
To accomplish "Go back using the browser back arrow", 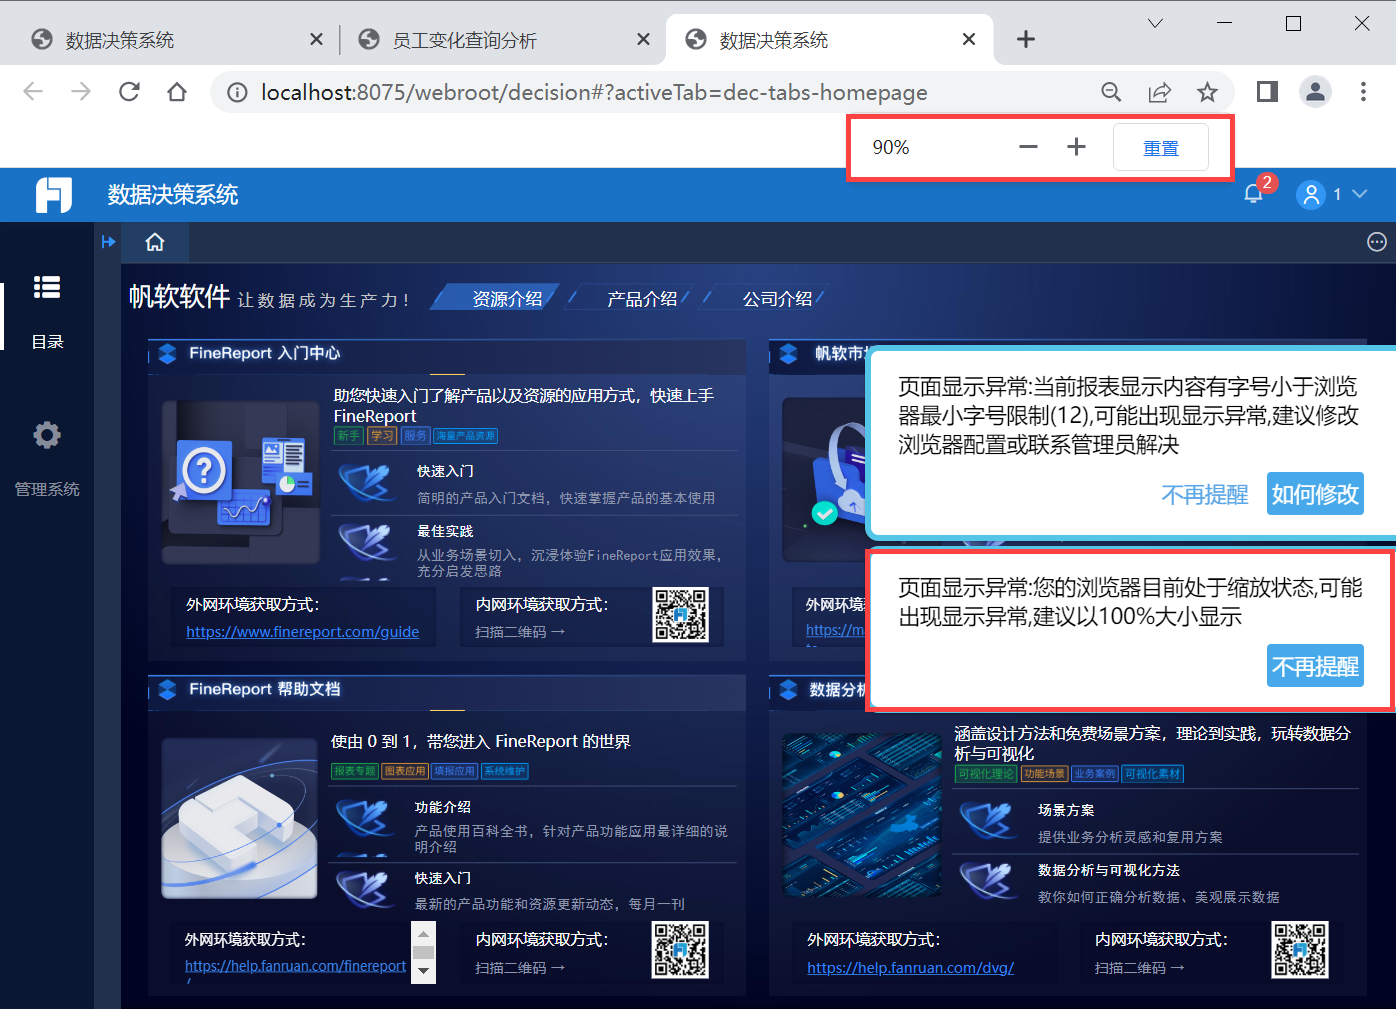I will 33,92.
